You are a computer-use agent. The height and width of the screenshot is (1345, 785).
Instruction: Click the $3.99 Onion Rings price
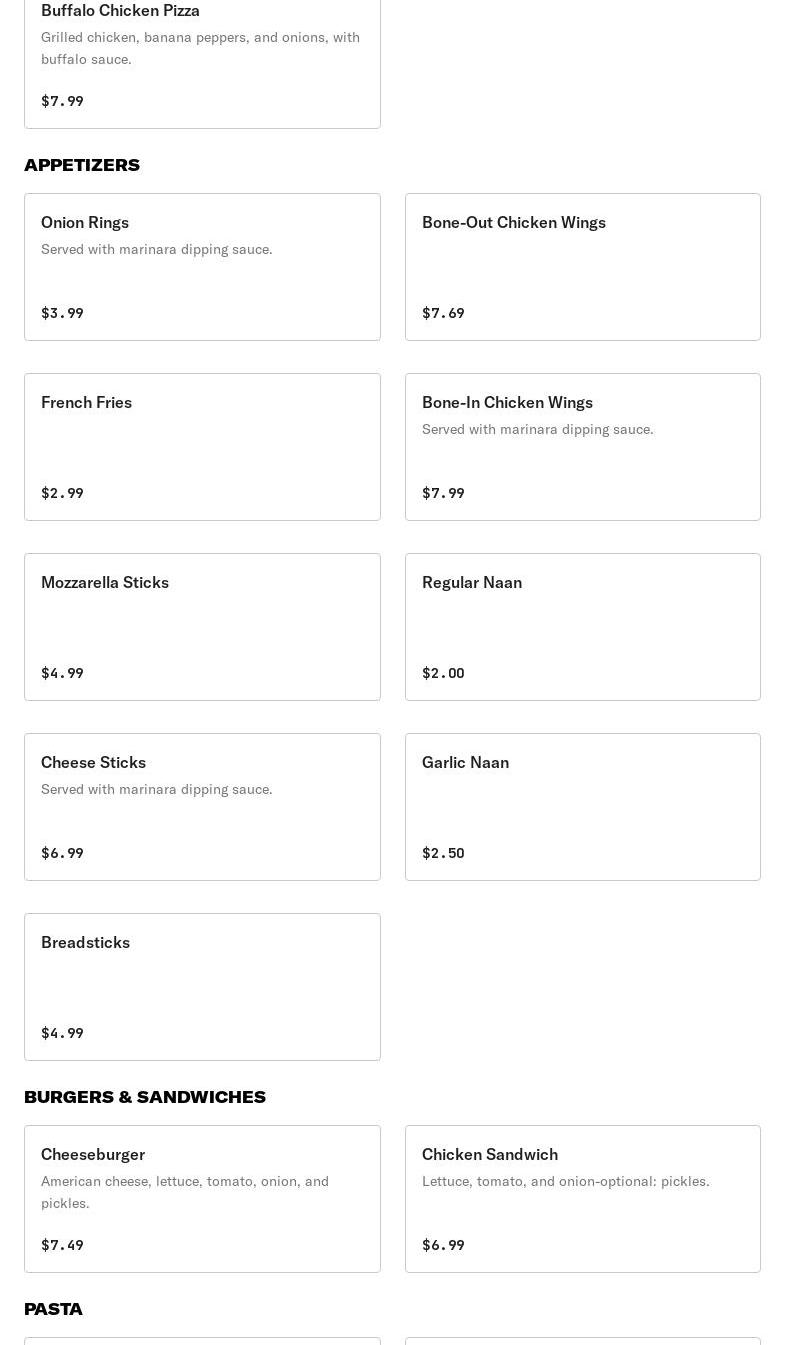[62, 313]
